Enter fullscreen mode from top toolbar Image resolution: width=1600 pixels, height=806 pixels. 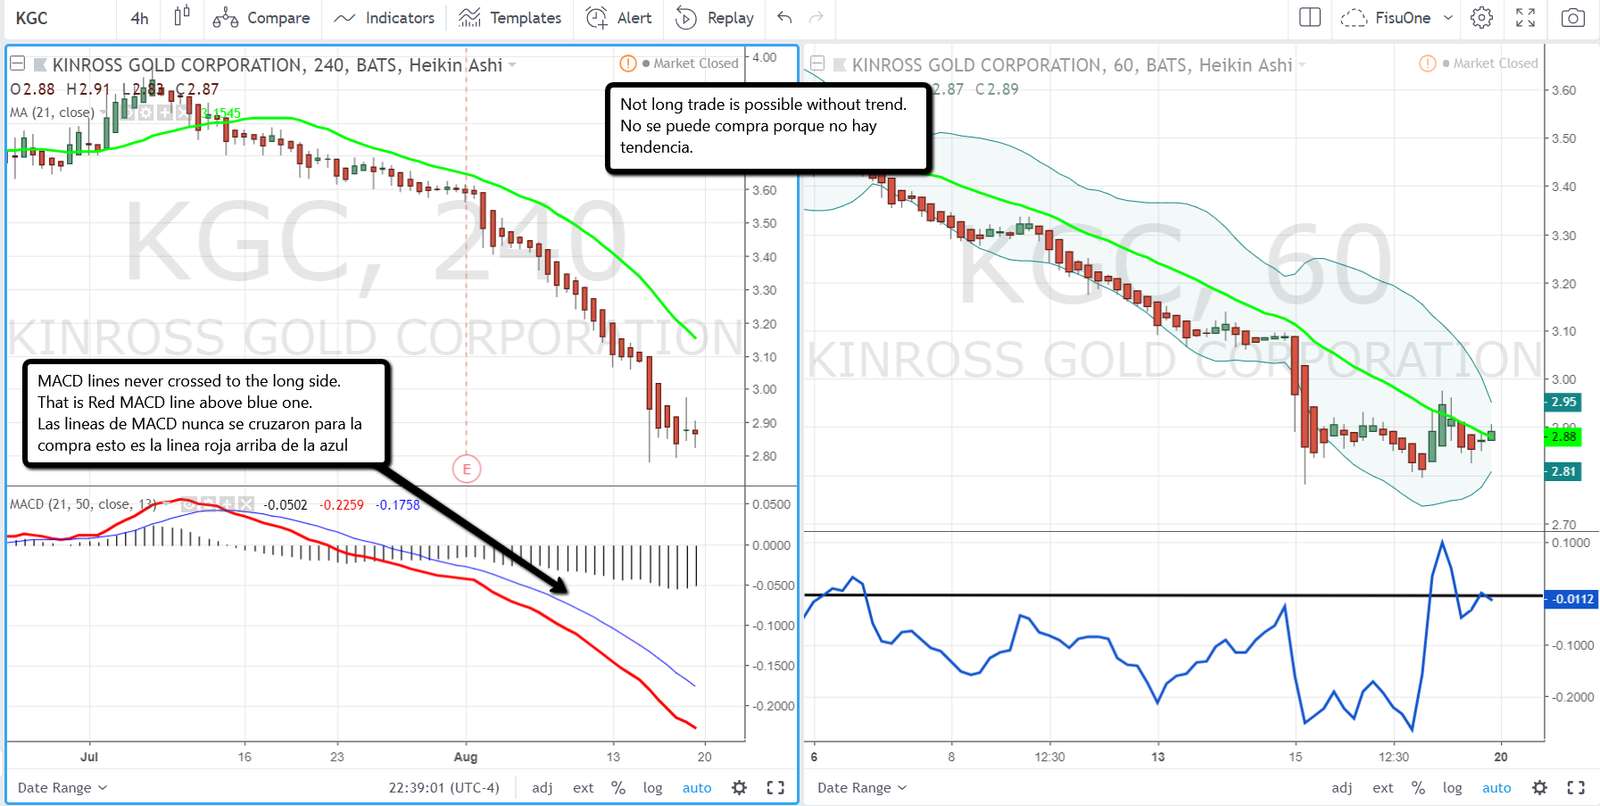click(x=1526, y=18)
